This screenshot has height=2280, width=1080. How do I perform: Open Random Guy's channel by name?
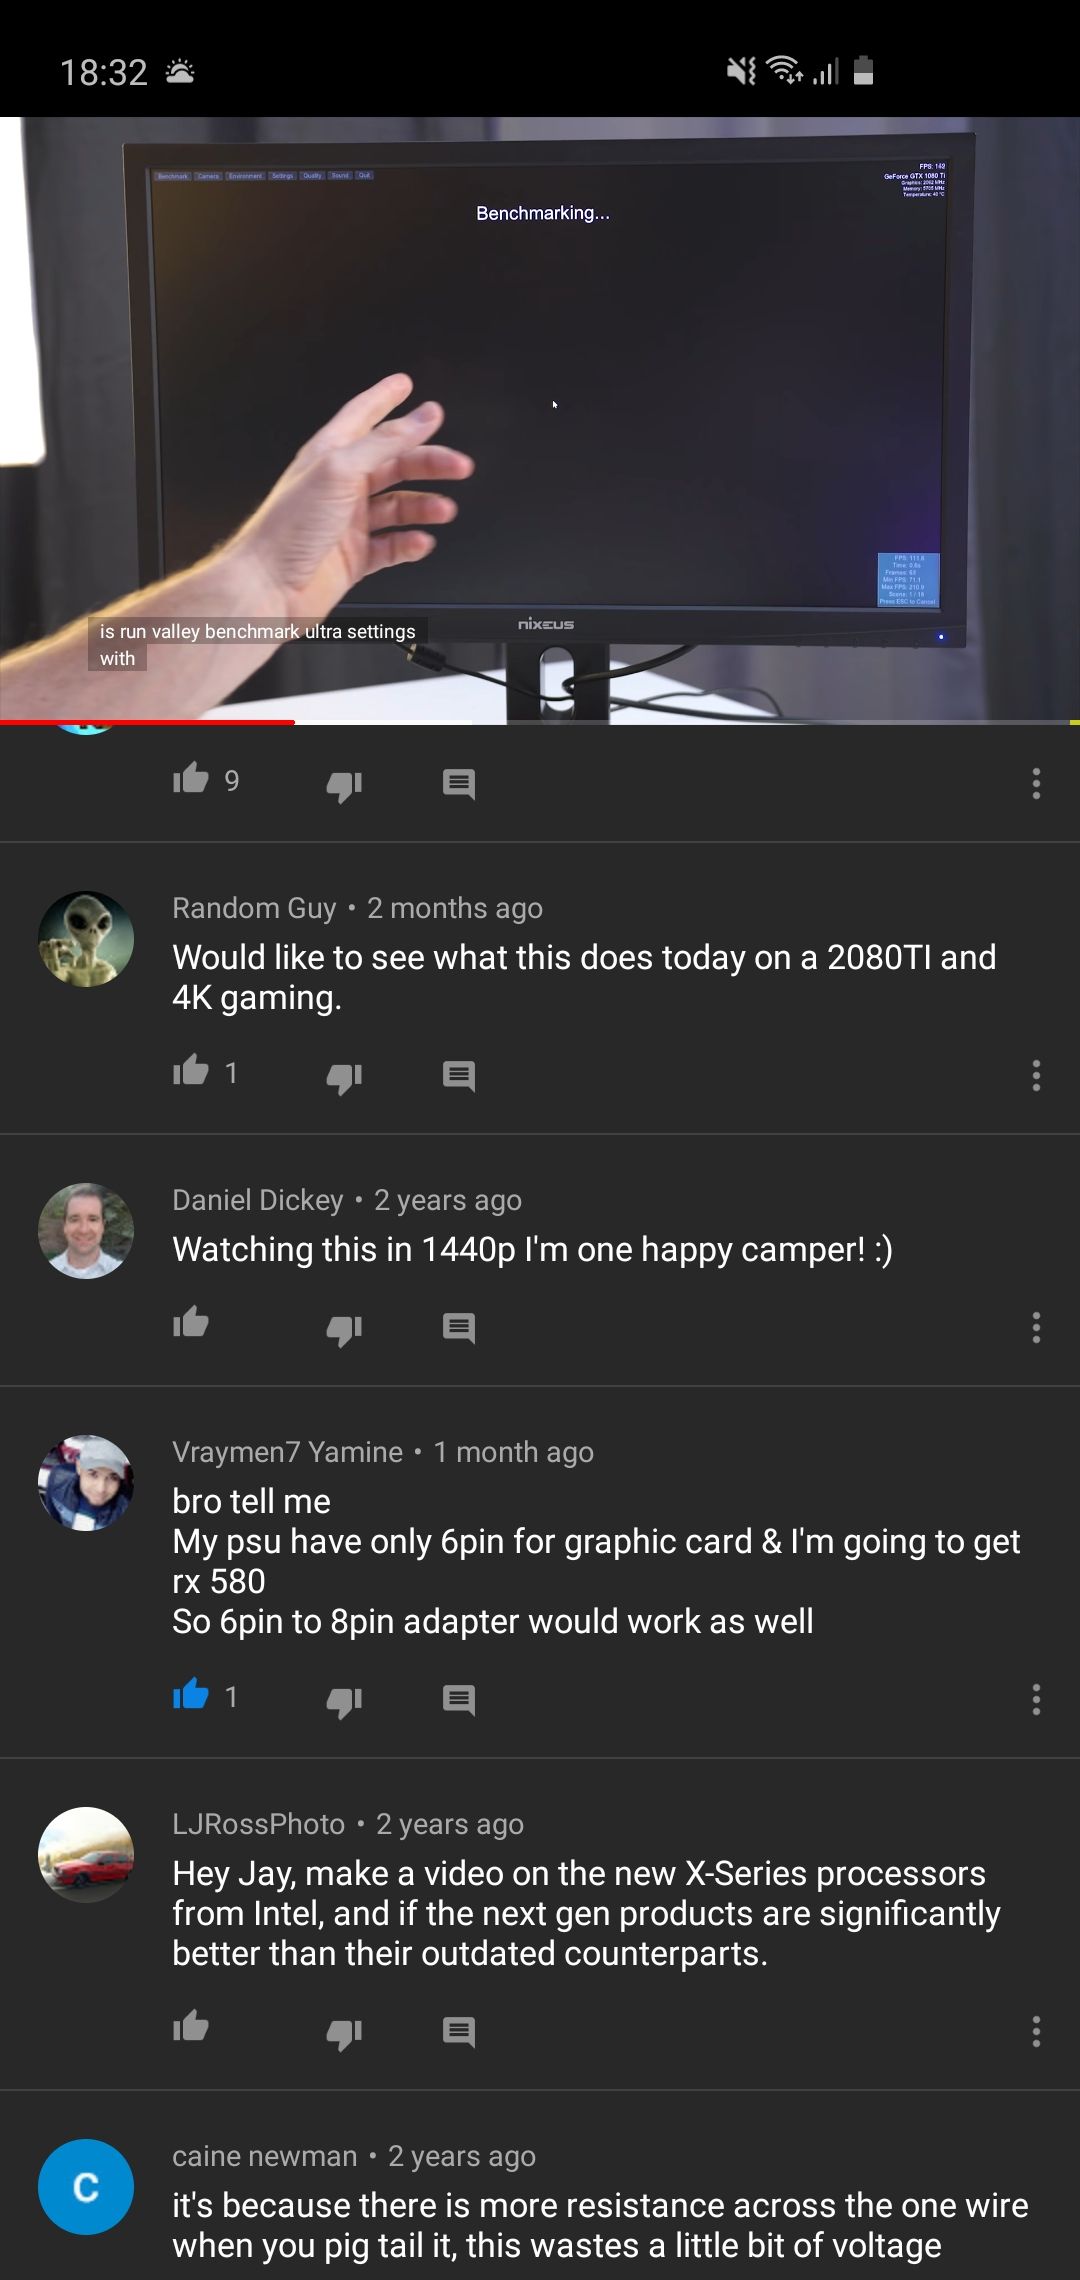(254, 908)
